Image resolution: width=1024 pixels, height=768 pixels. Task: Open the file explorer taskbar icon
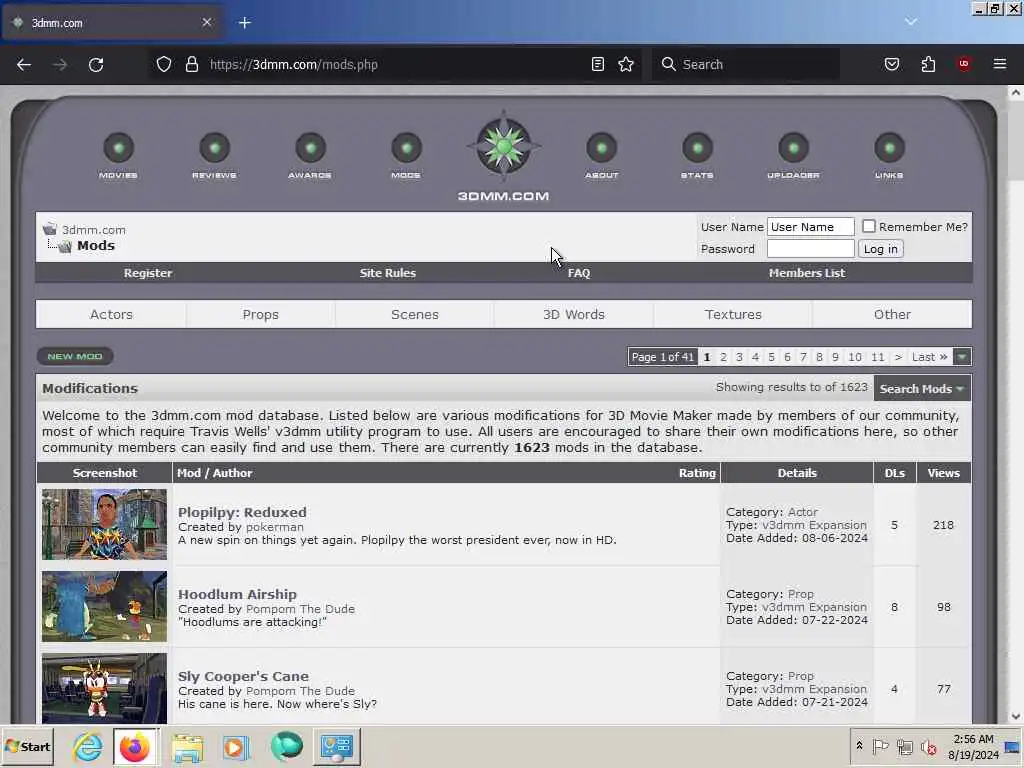click(187, 747)
